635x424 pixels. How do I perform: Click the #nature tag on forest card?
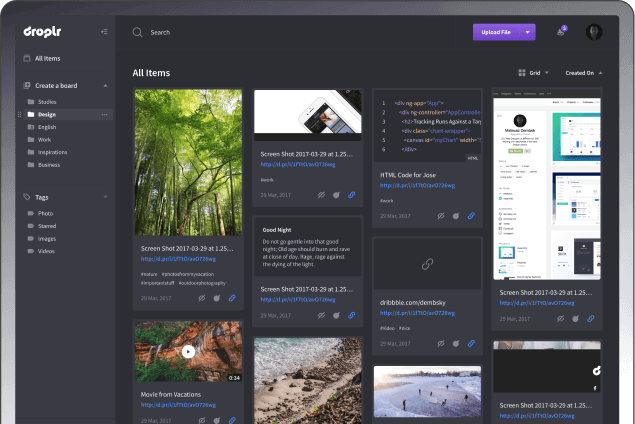[149, 274]
